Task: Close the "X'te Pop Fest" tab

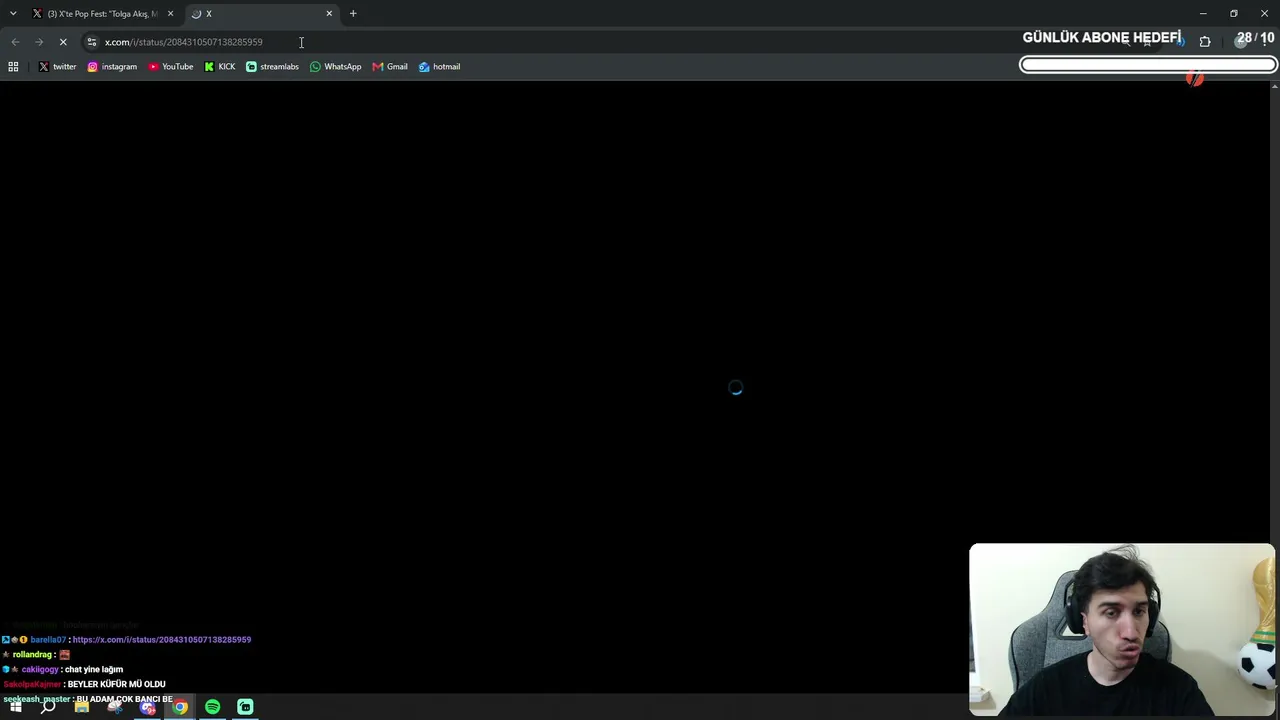Action: click(x=170, y=14)
